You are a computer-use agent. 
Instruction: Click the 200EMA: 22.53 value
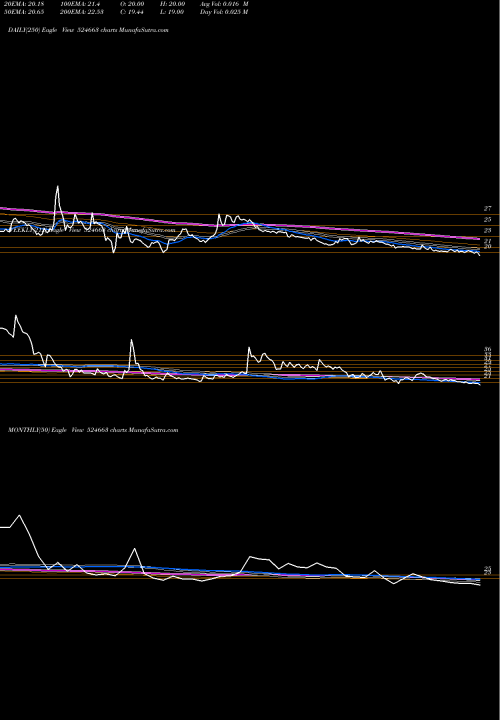[83, 12]
